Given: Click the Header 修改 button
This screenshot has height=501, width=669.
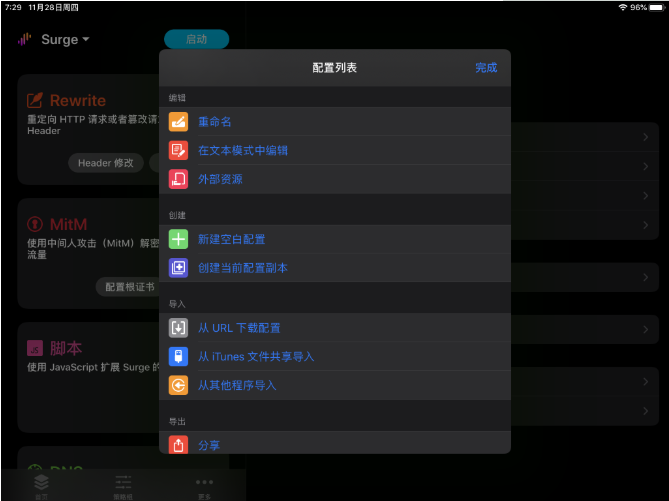Looking at the screenshot, I should tap(105, 163).
